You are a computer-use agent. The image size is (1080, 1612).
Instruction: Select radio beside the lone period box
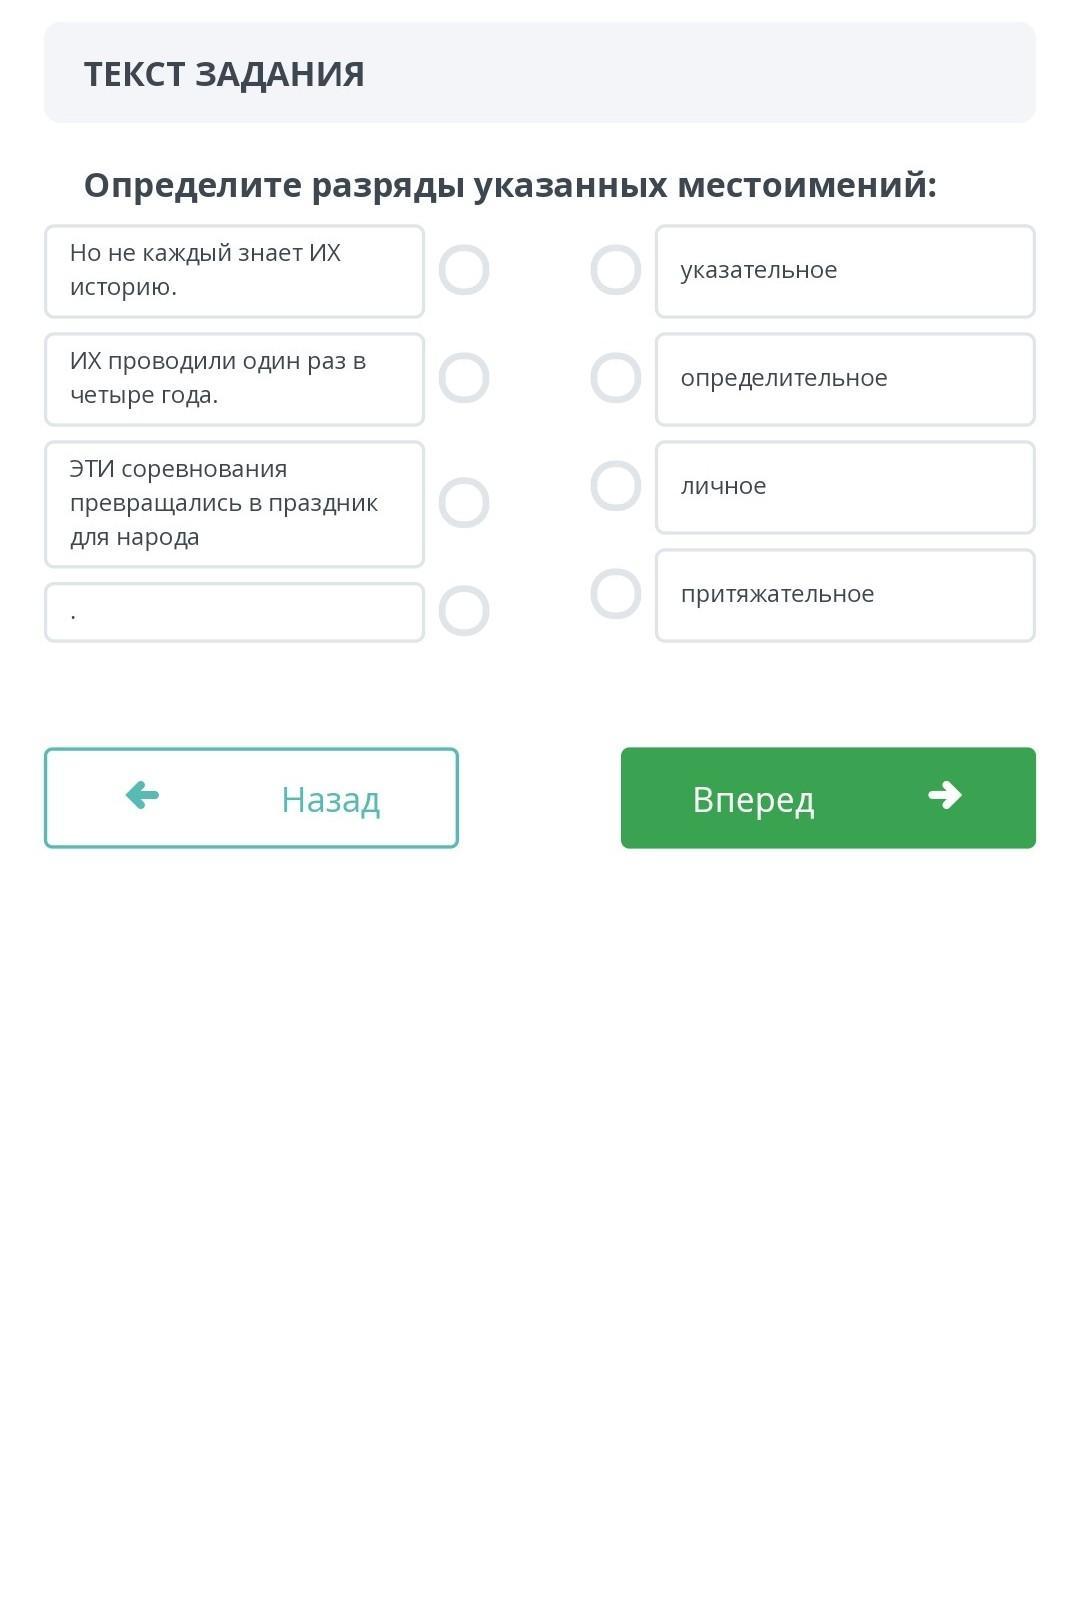coord(464,611)
